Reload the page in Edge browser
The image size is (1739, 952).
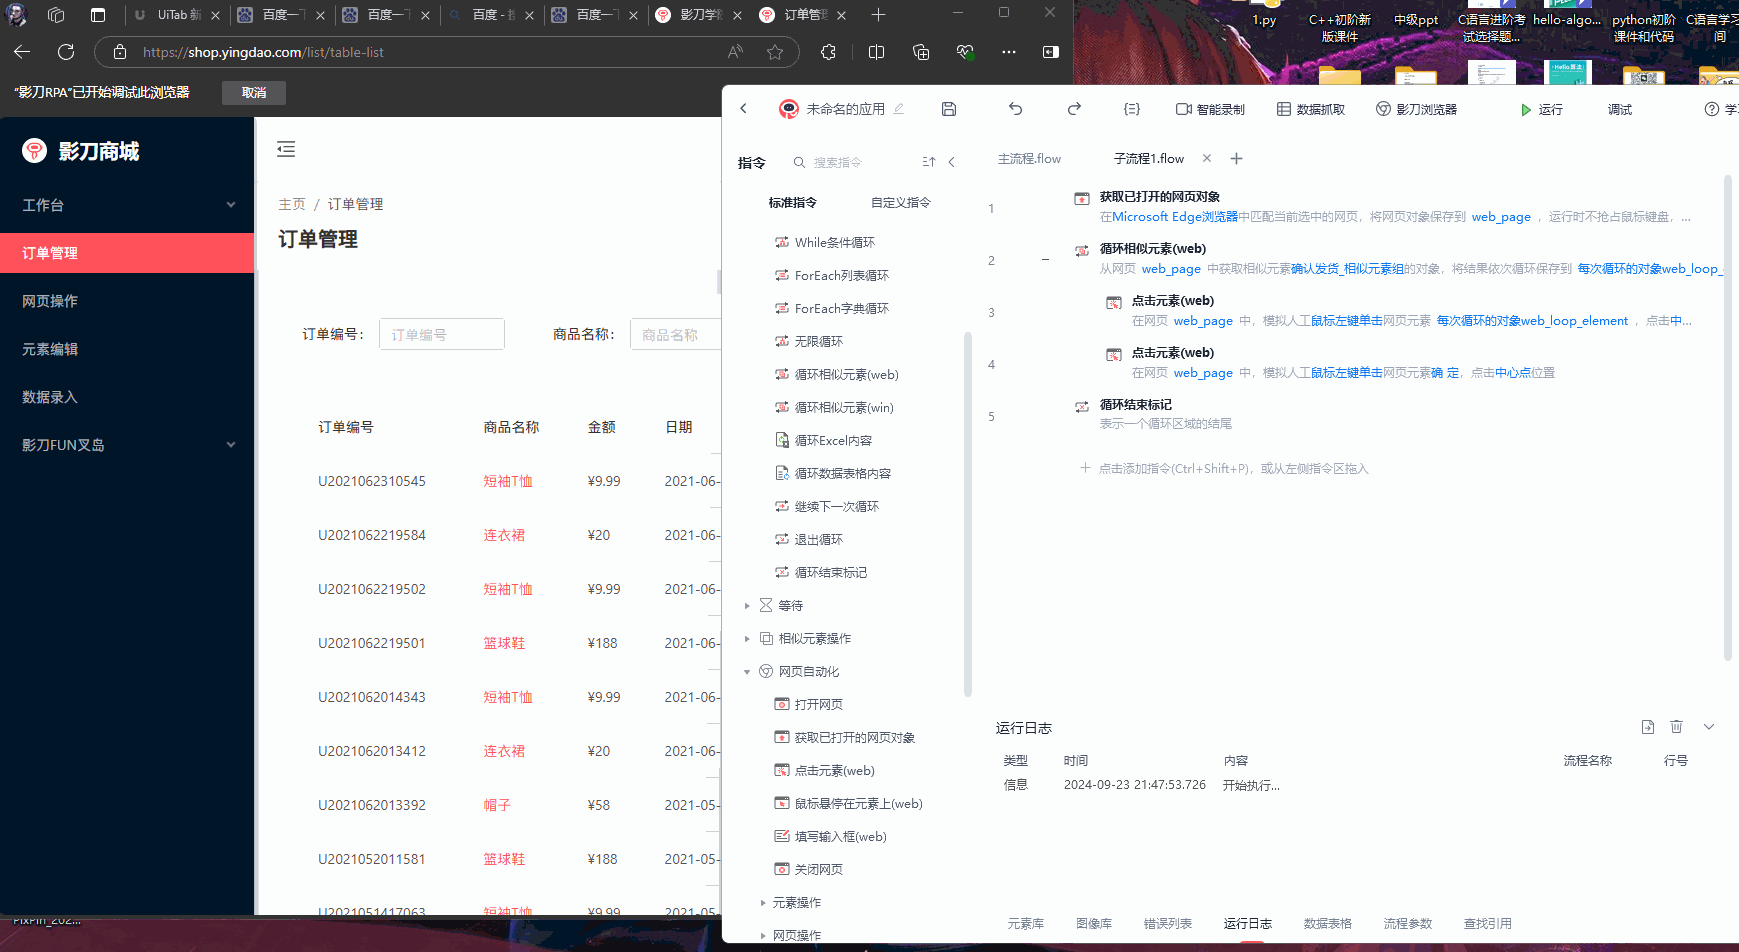pyautogui.click(x=66, y=52)
